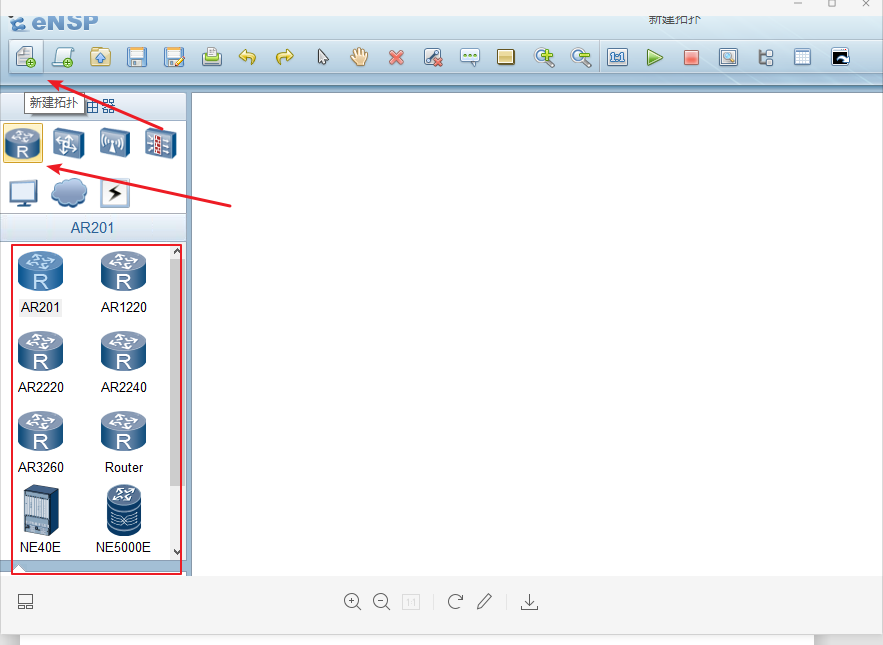Viewport: 883px width, 645px height.
Task: Select the WLAN wireless device category
Action: (115, 143)
